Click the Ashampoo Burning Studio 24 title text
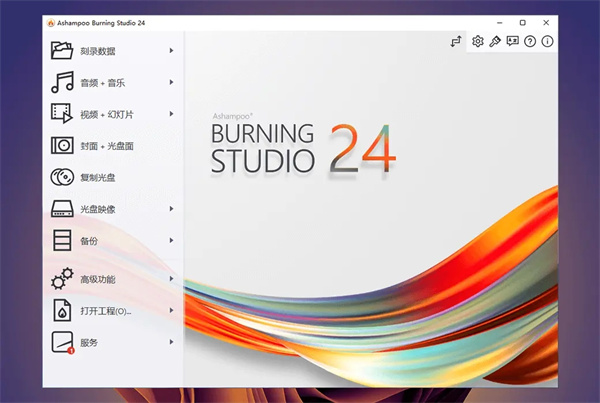600x403 pixels. (x=101, y=23)
